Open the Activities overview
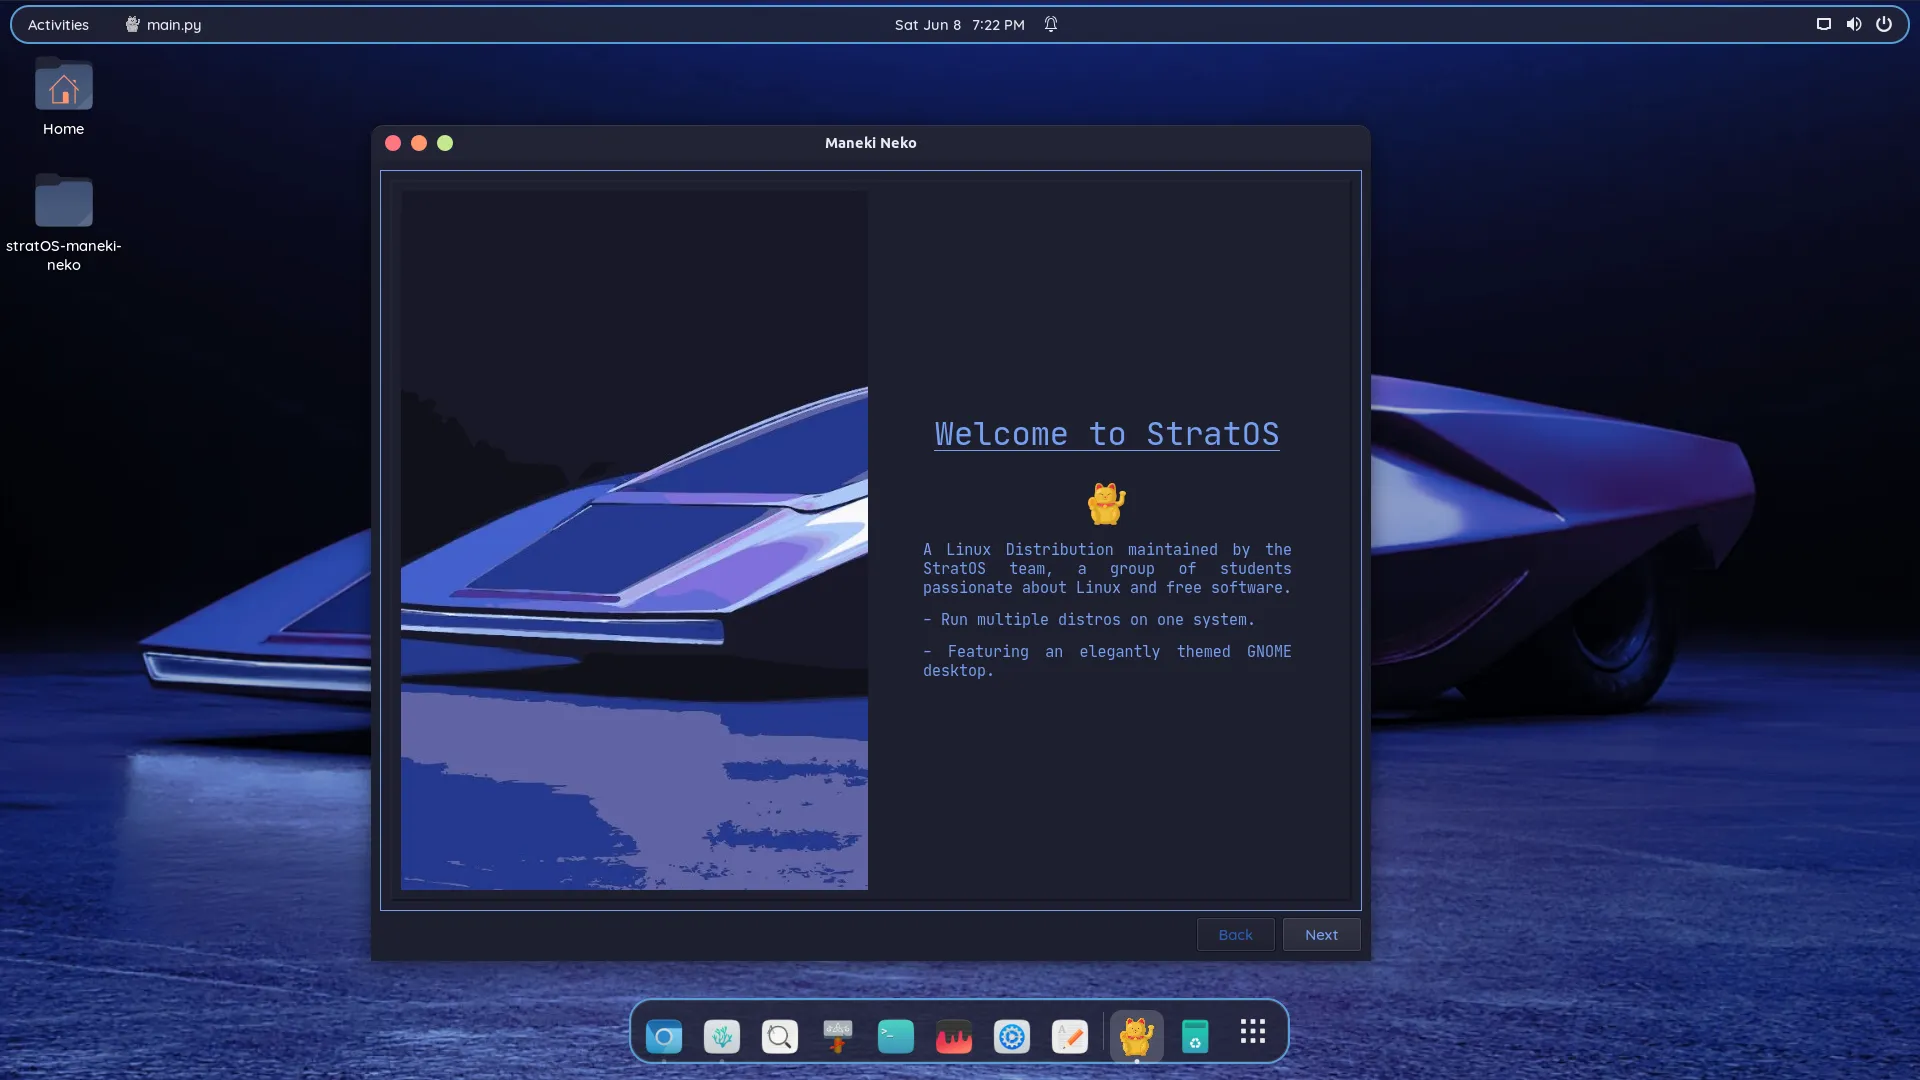This screenshot has width=1920, height=1080. (57, 24)
